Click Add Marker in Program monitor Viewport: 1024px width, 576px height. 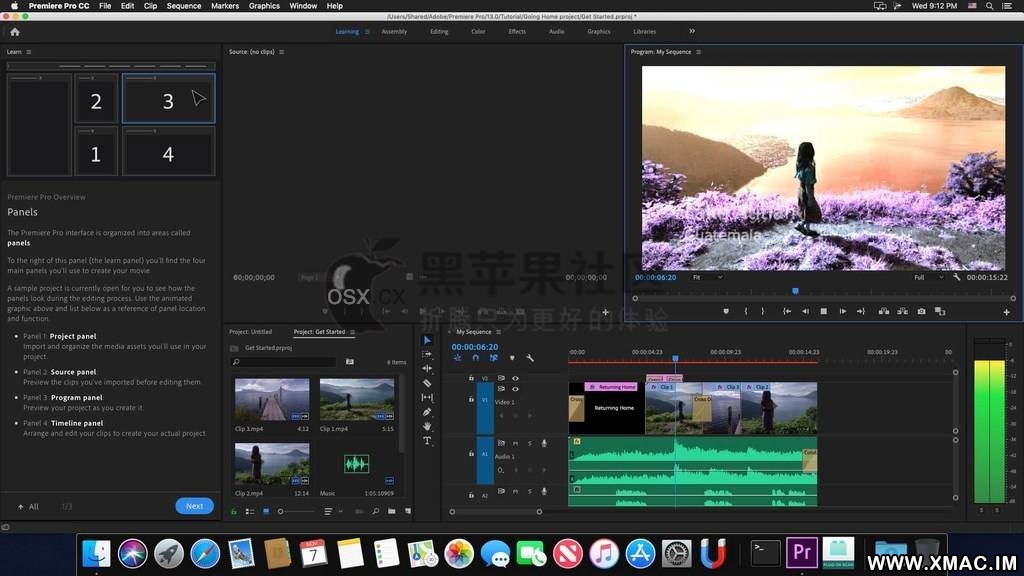click(x=726, y=312)
